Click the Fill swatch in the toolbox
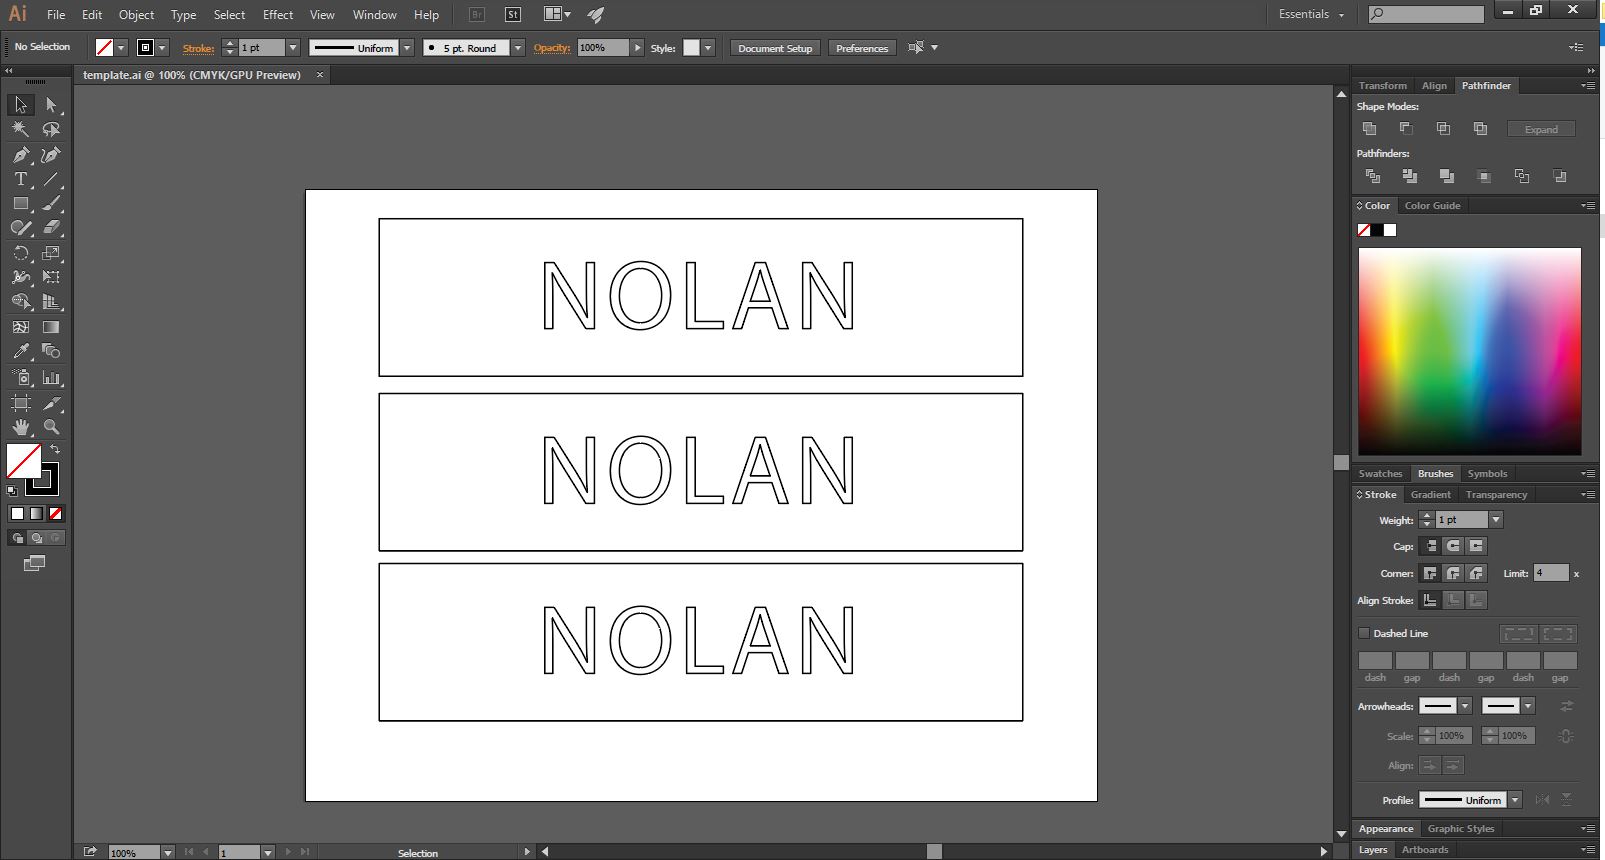1605x860 pixels. (24, 461)
